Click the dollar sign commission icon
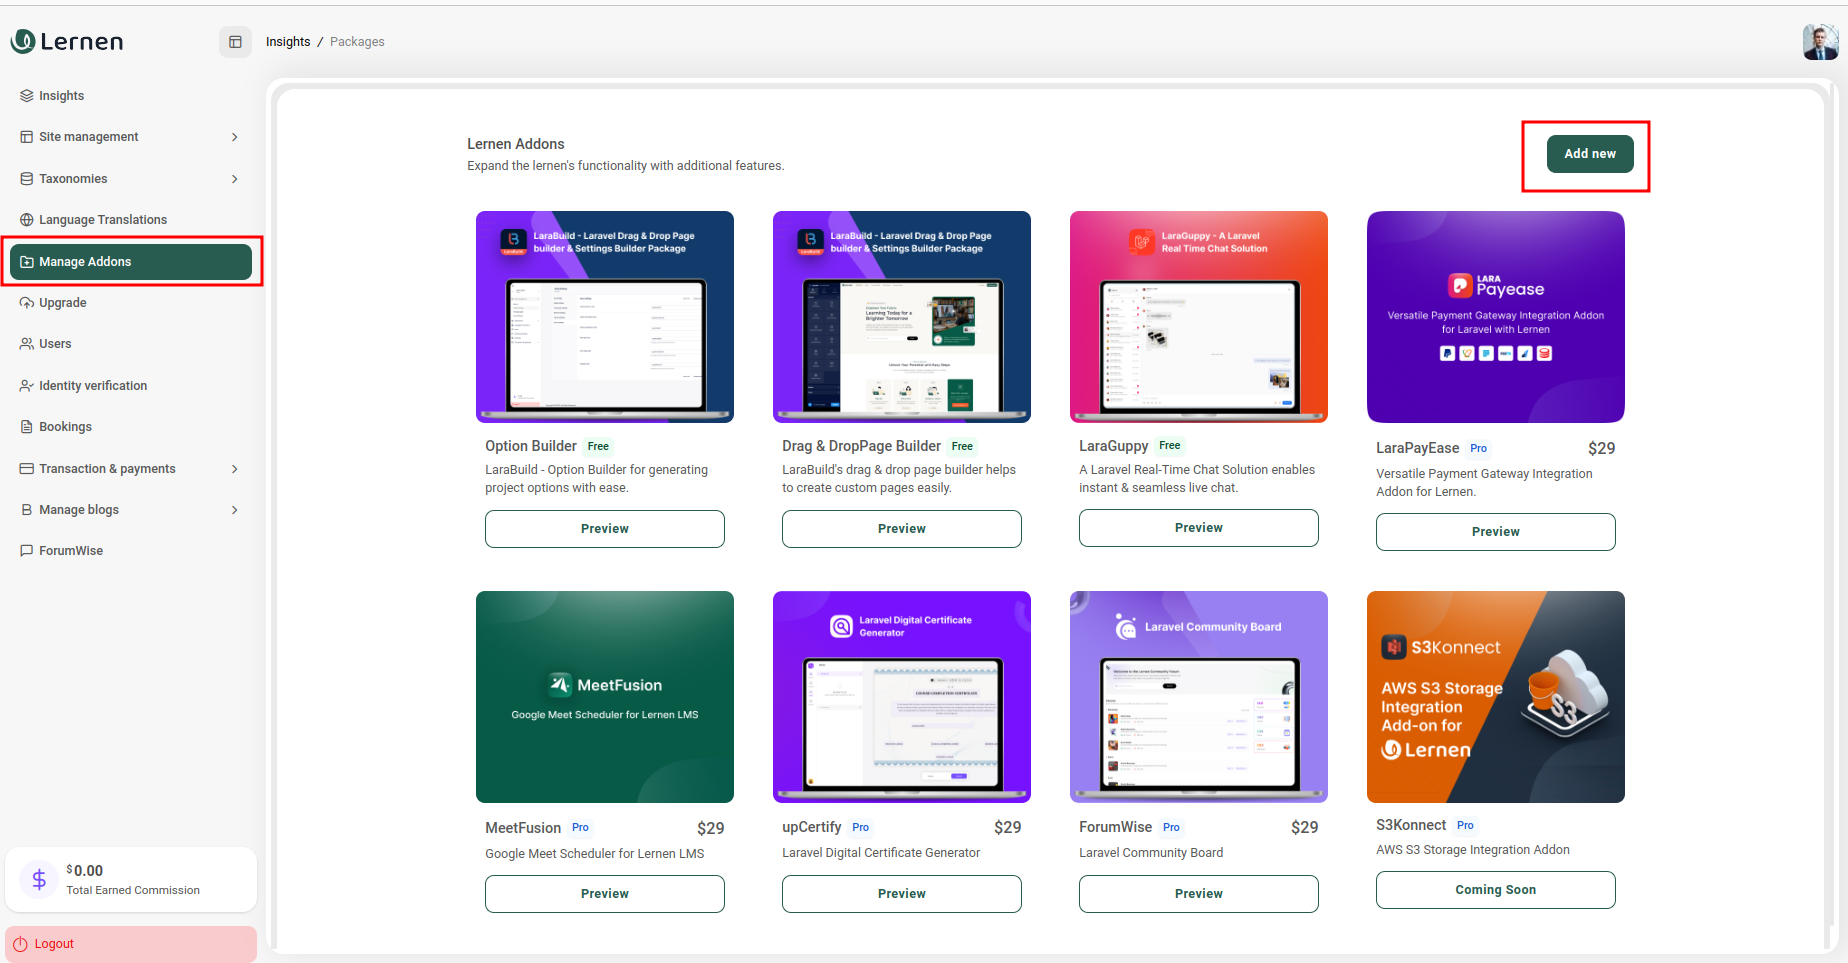 point(39,880)
